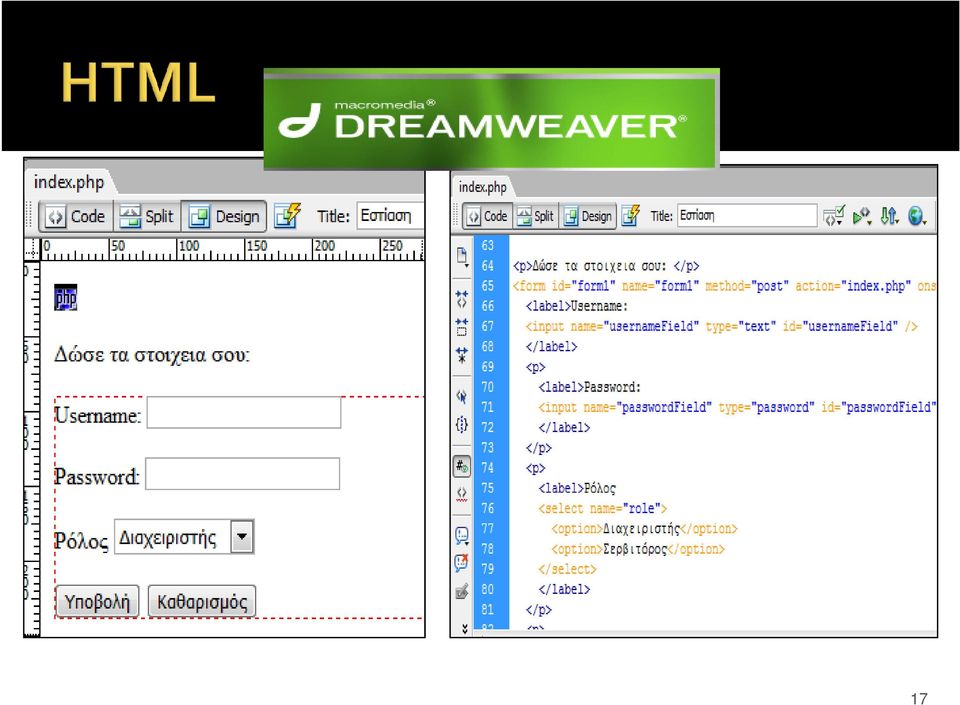Click the Collapse Full Tag icon
Image resolution: width=960 pixels, height=705 pixels.
(x=462, y=299)
